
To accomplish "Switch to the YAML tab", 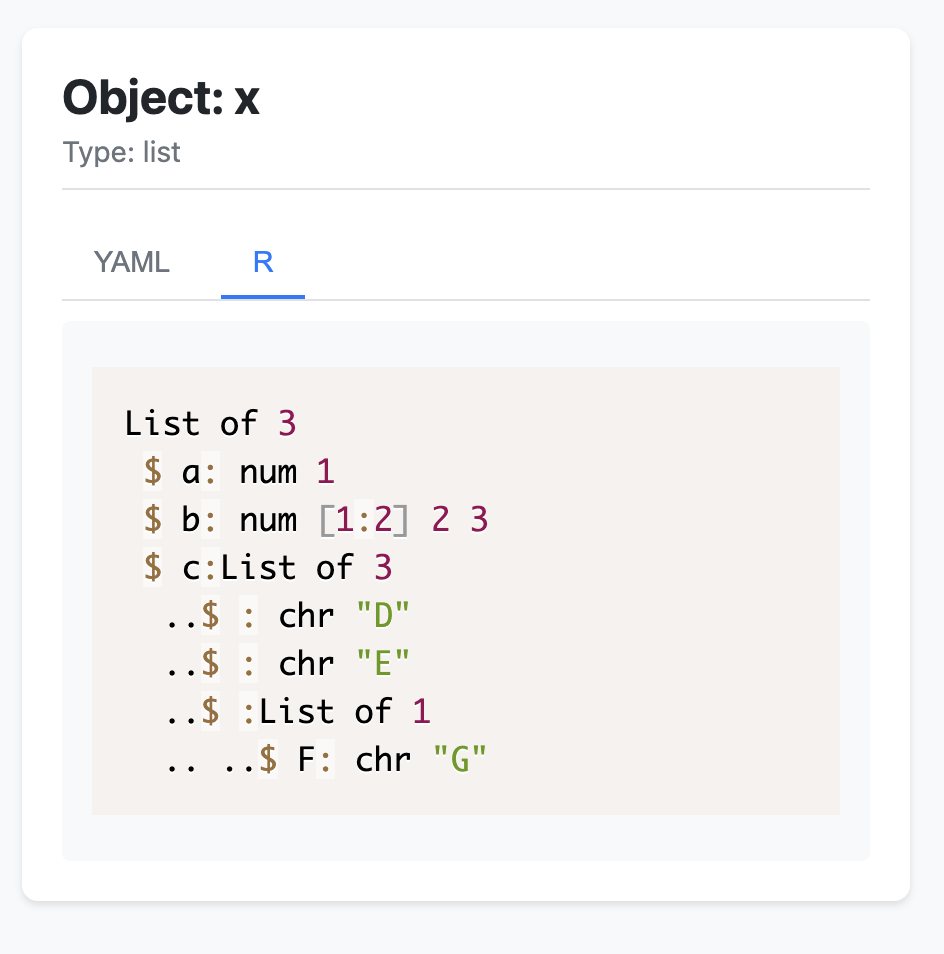I will pos(131,262).
